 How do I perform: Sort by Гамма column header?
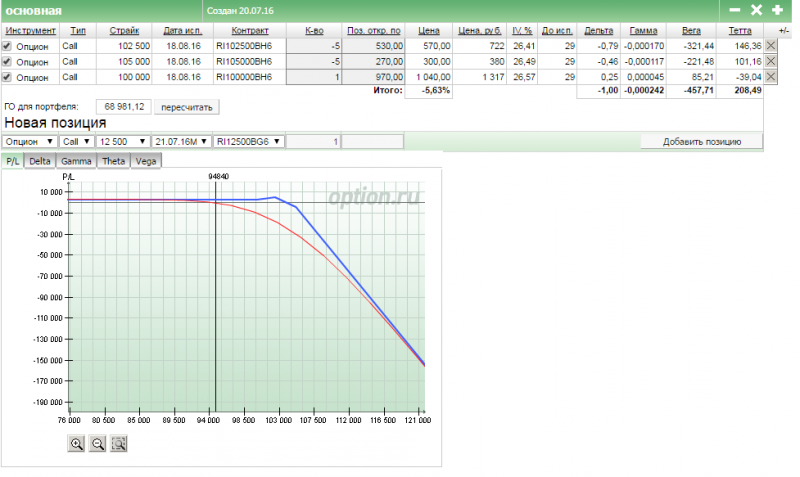coord(643,31)
